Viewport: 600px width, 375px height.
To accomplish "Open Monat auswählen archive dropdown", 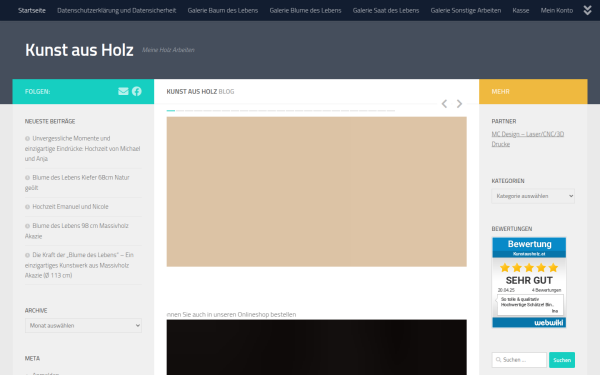I will pos(83,326).
